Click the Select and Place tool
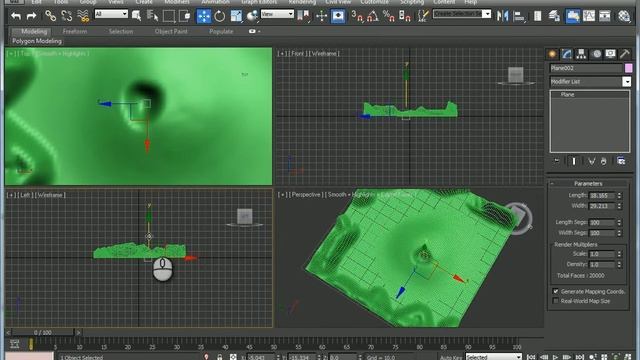The height and width of the screenshot is (360, 640). [x=252, y=16]
